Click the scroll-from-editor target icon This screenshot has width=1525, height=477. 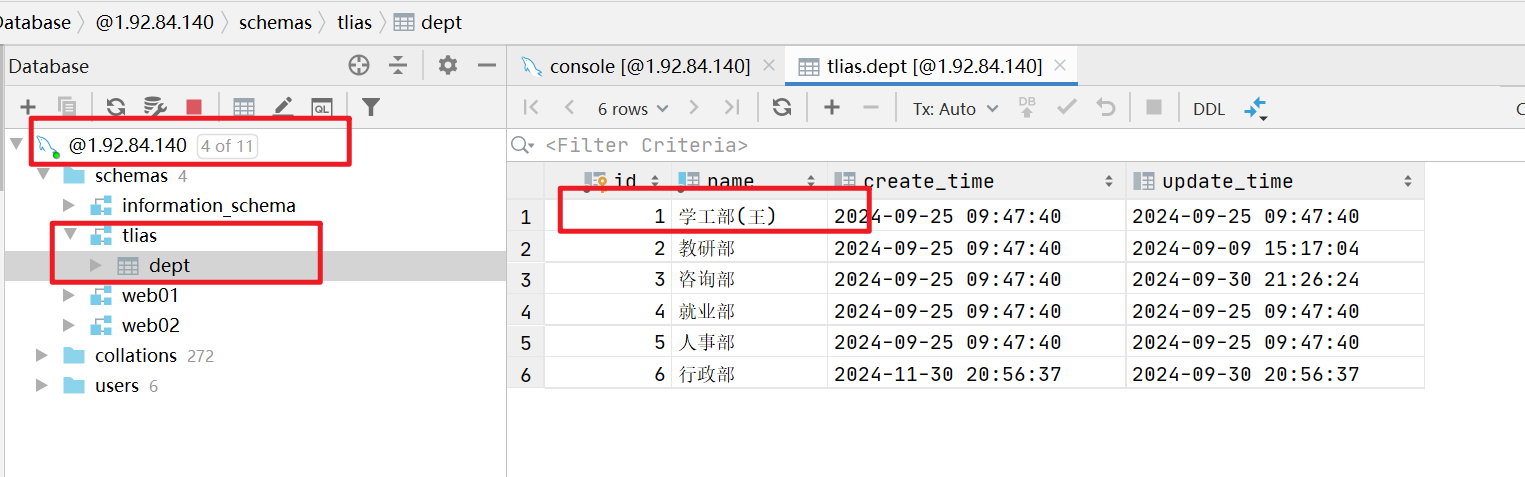click(359, 66)
